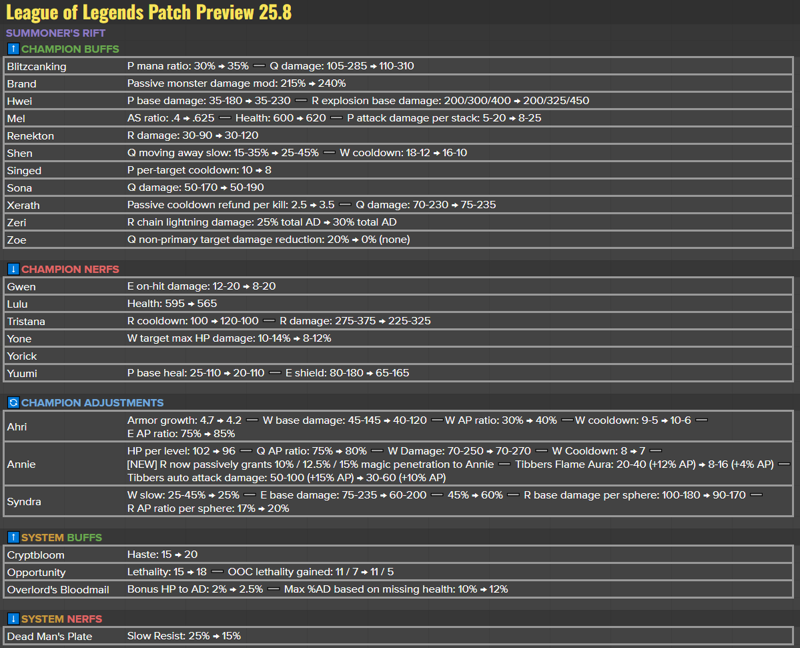Click Hwei's 'R explosion base damage' change

tap(450, 101)
